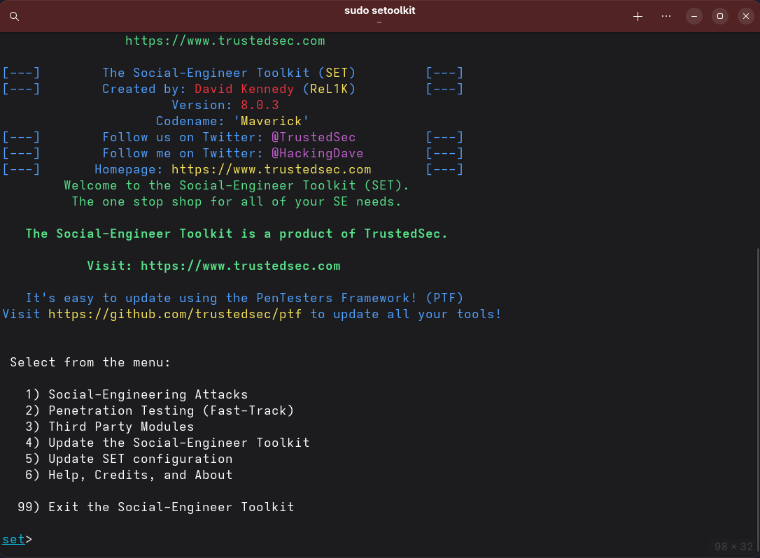Click the terminal's vertical scrollbar

pos(758,398)
